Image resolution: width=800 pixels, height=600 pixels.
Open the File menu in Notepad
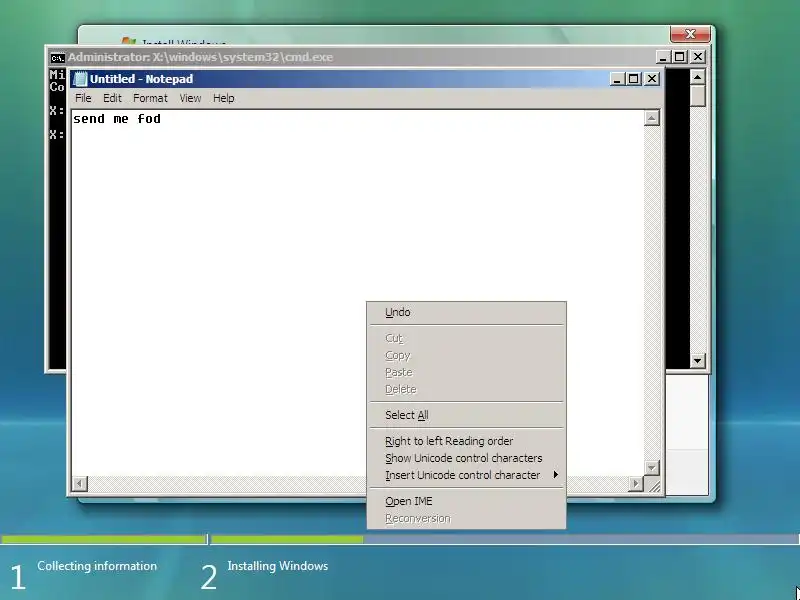click(x=83, y=98)
